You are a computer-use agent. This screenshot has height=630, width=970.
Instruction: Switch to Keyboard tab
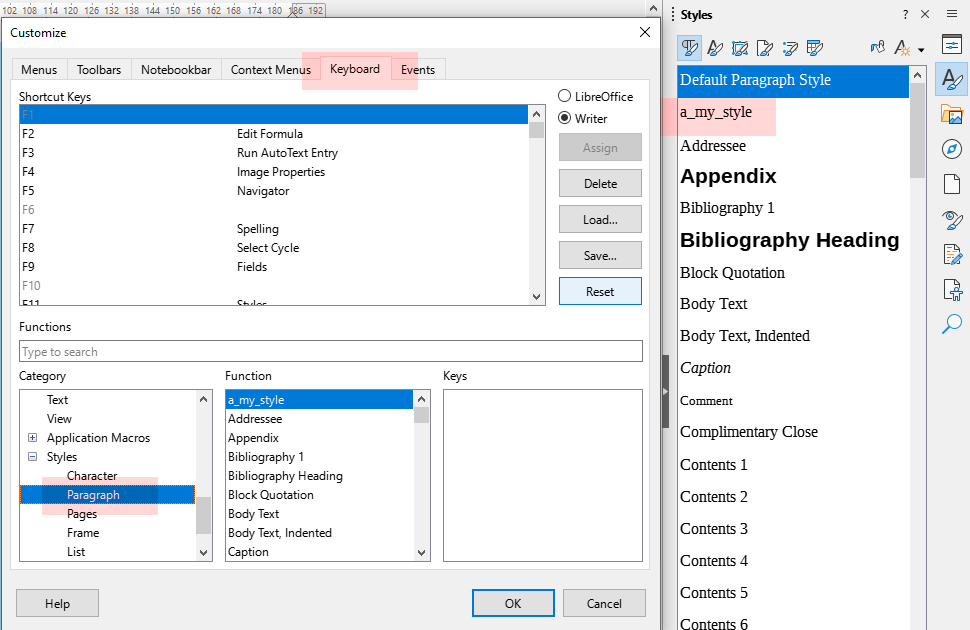pyautogui.click(x=355, y=69)
